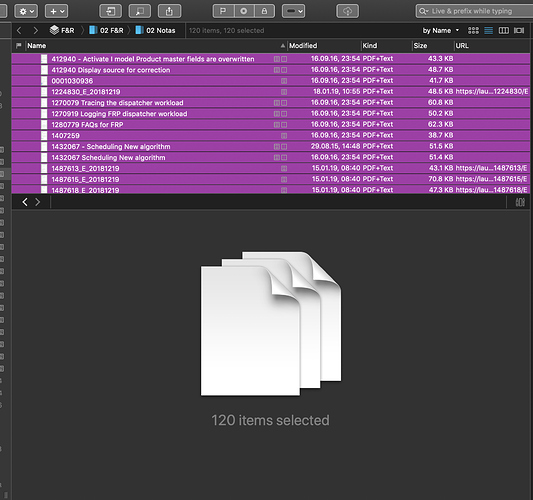
Task: Select the 1224830_E_20181219 file row
Action: [x=271, y=91]
